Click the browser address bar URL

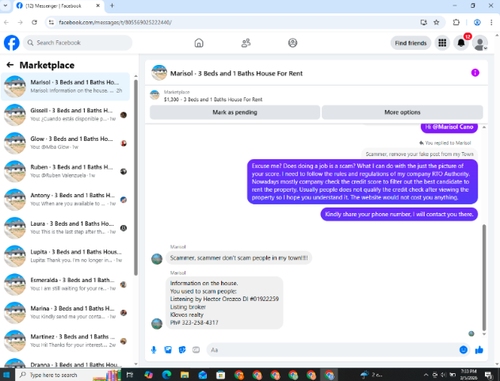[x=115, y=22]
